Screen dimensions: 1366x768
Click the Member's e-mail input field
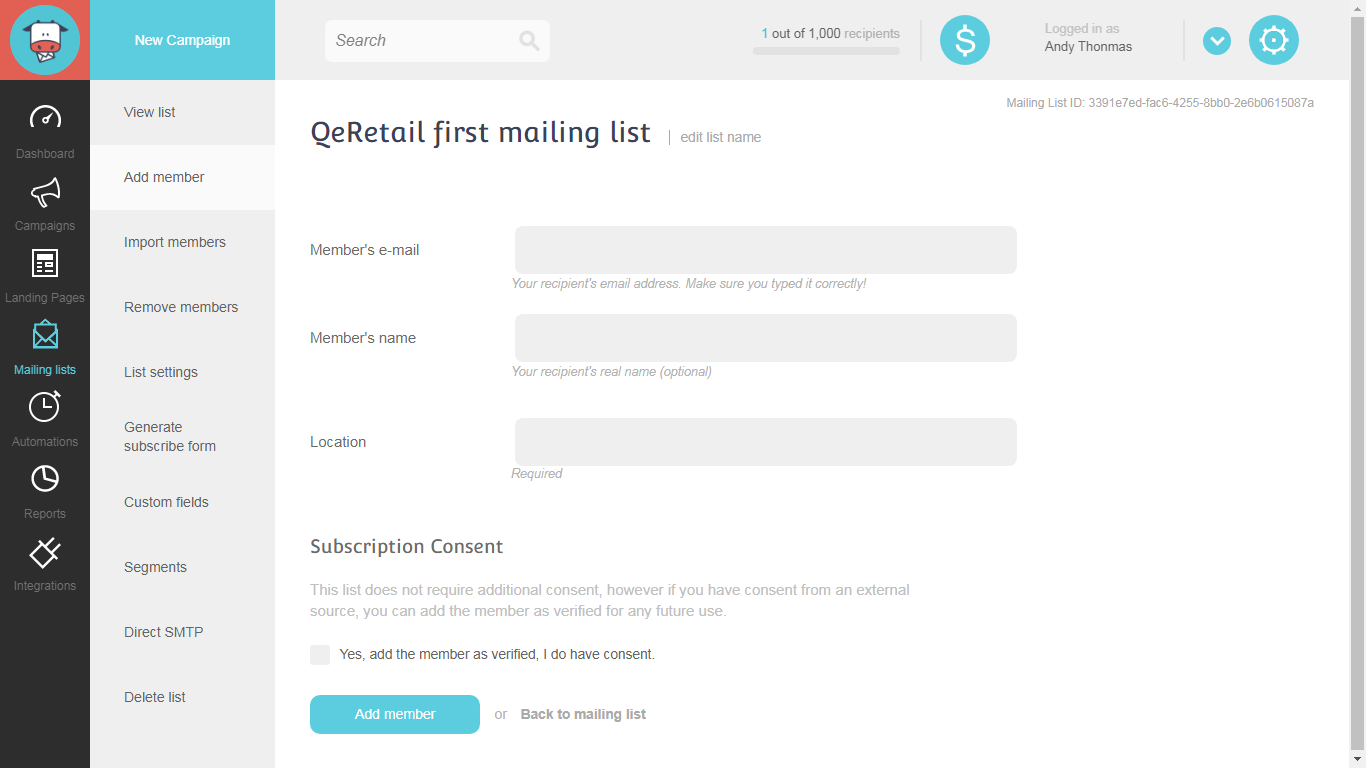tap(765, 250)
